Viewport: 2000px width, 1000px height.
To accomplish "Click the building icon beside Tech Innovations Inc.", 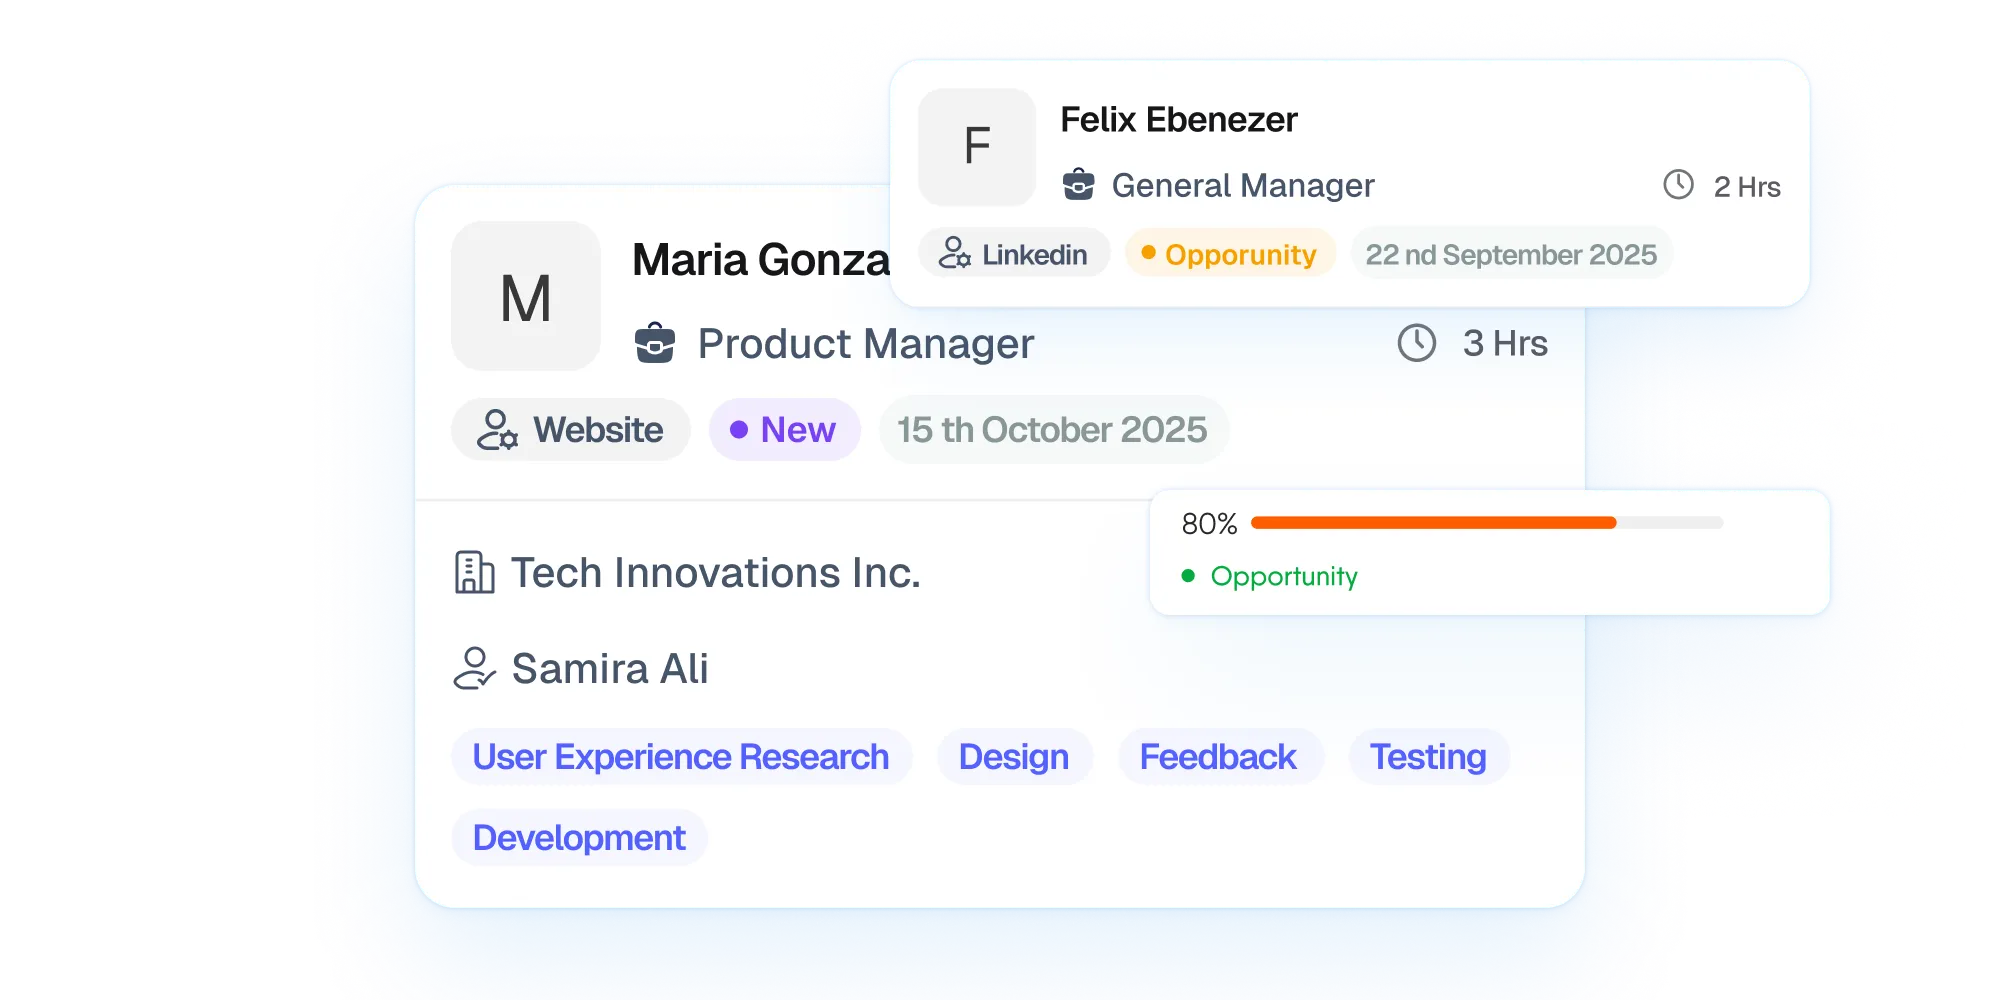I will (474, 573).
